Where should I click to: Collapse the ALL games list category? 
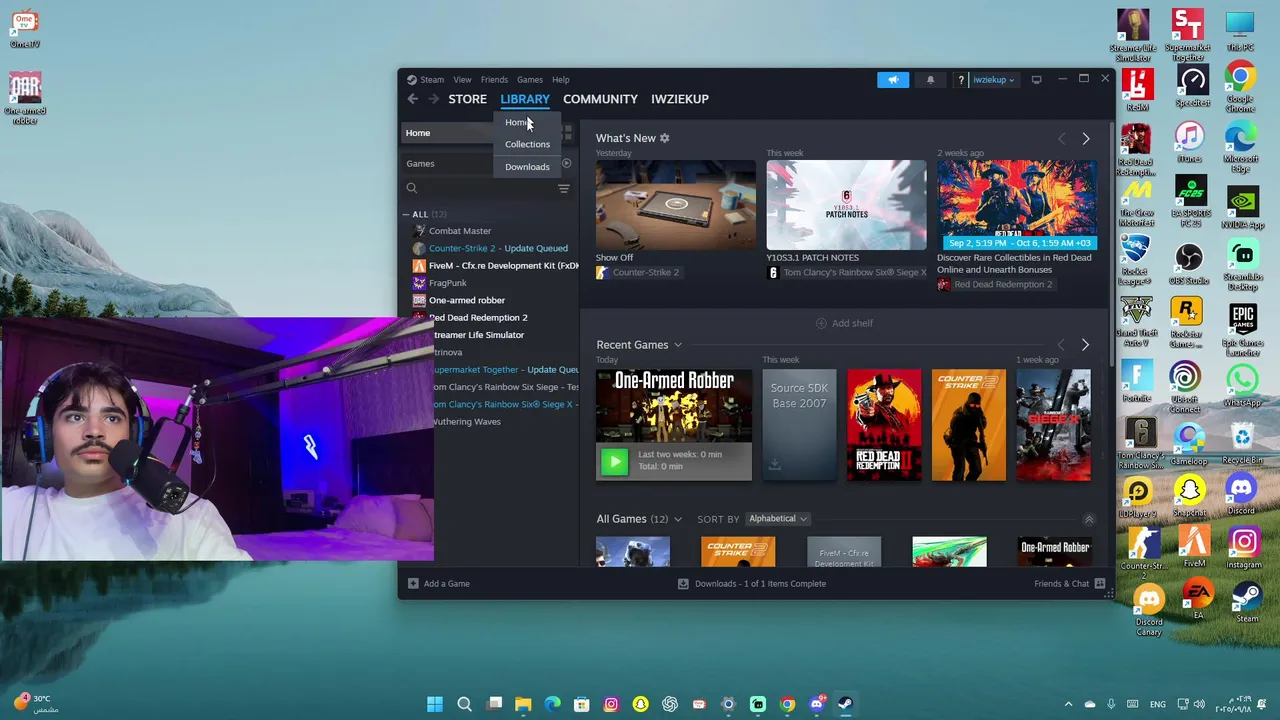(406, 214)
